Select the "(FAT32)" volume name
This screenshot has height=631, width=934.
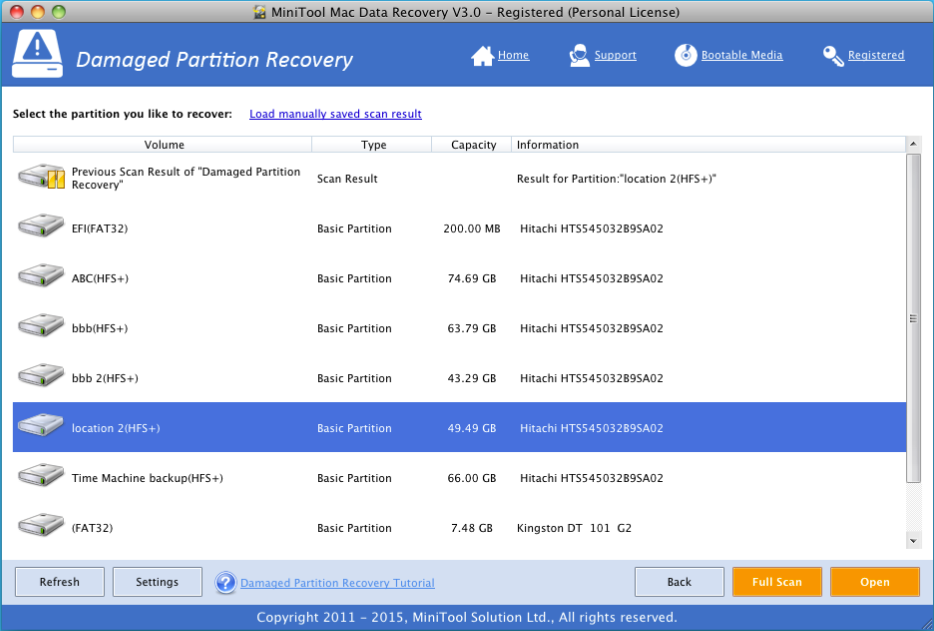coord(92,528)
